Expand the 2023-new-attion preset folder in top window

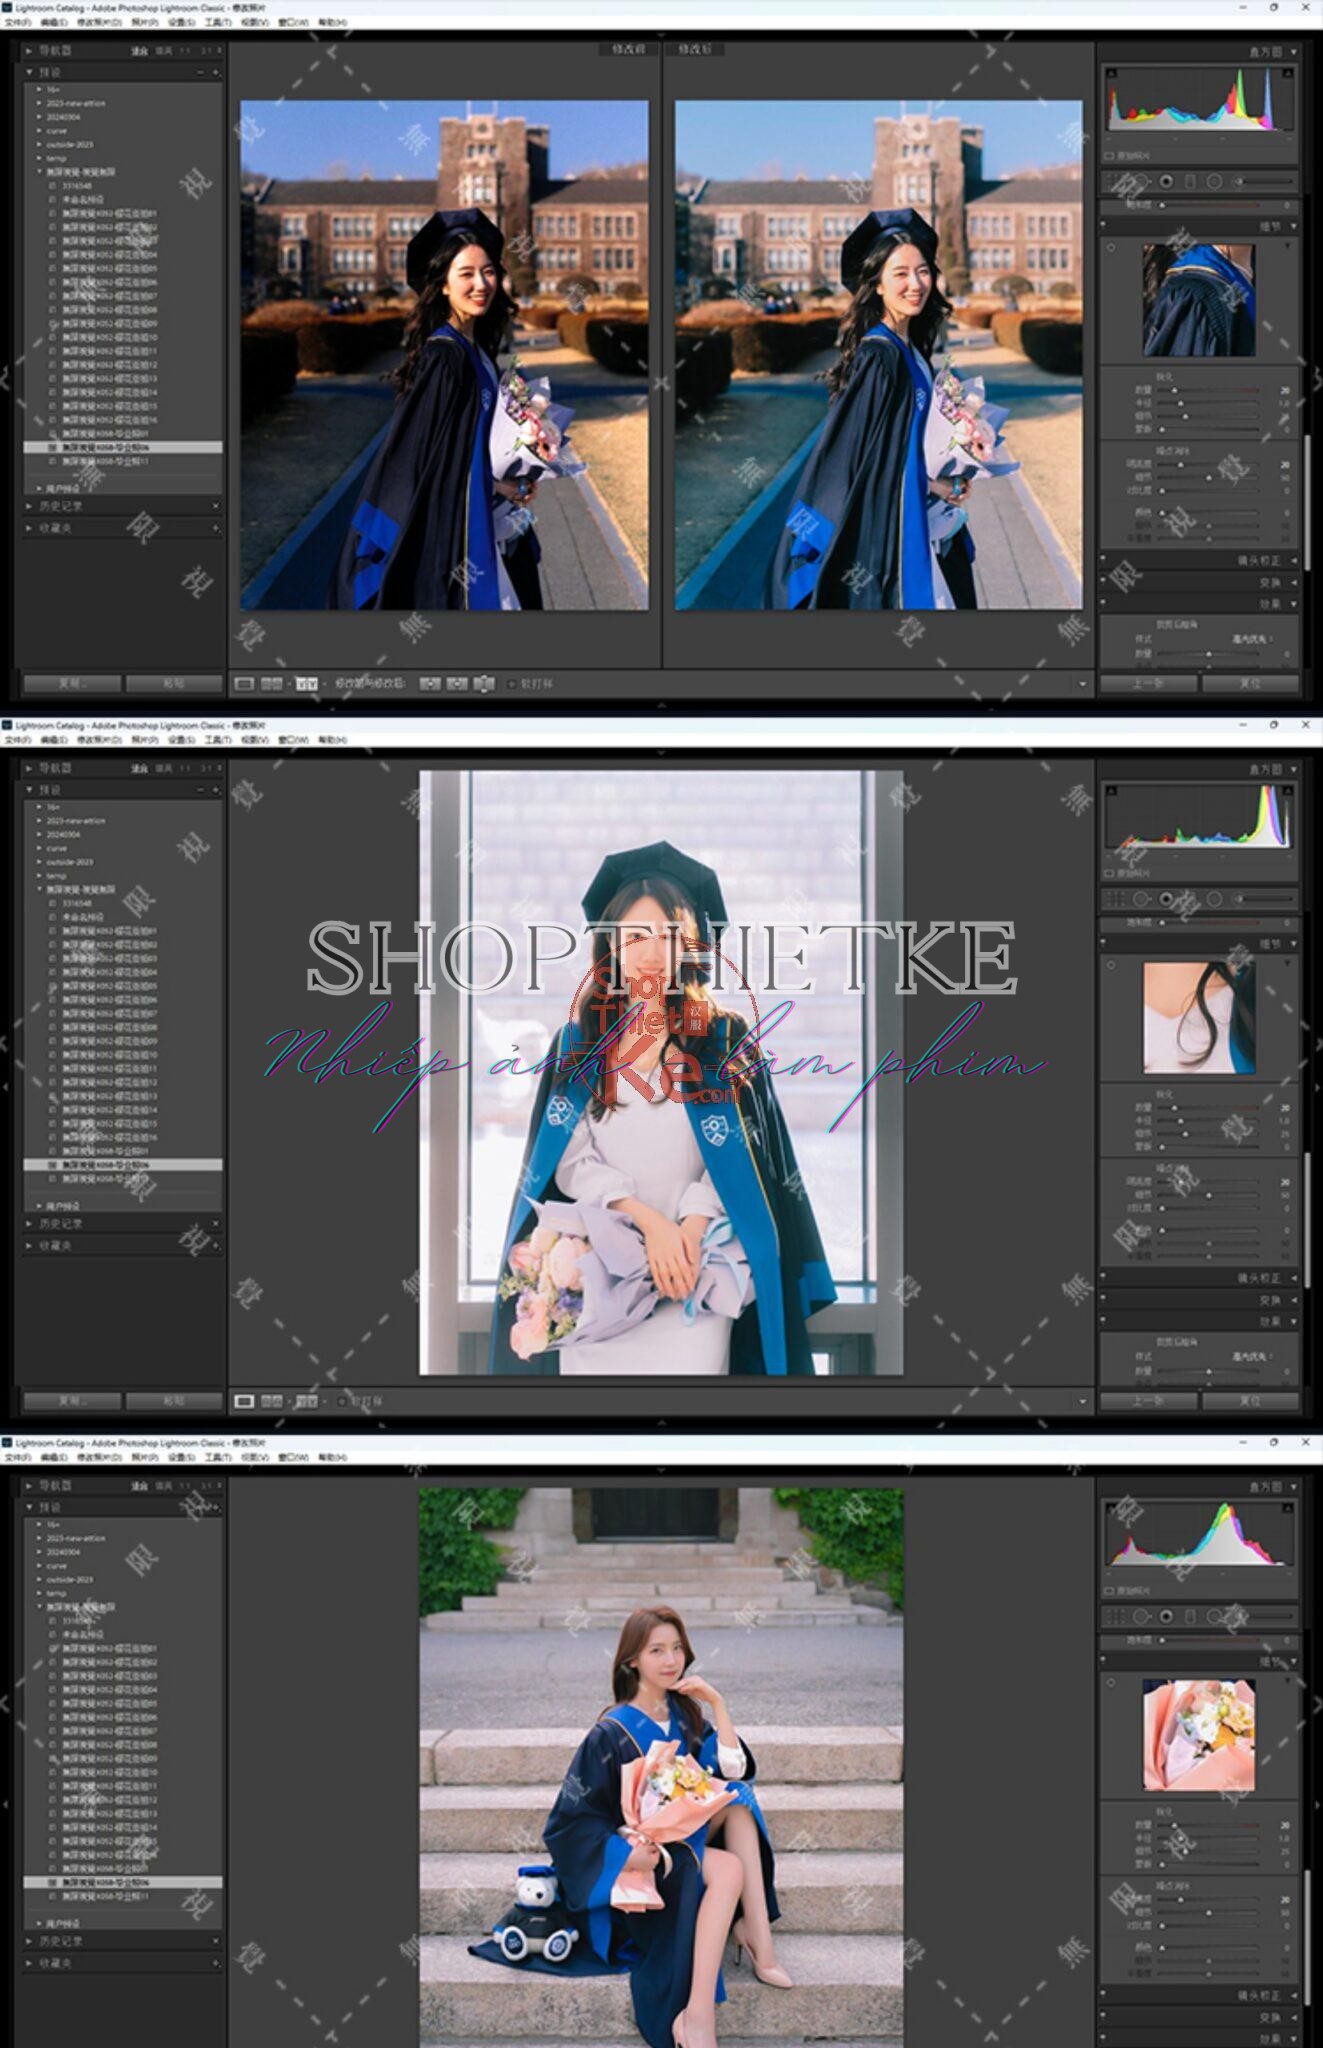click(x=39, y=103)
